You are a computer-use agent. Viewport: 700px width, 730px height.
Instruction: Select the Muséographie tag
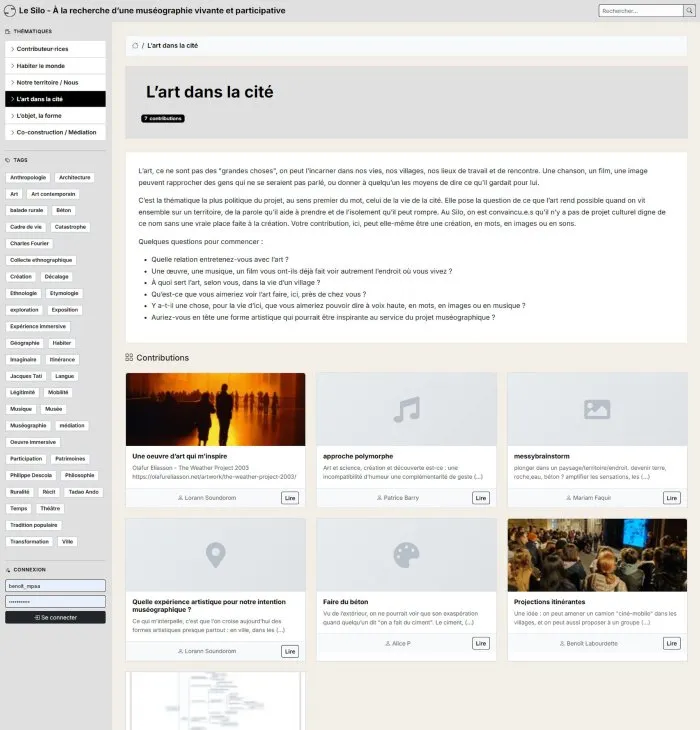click(28, 426)
